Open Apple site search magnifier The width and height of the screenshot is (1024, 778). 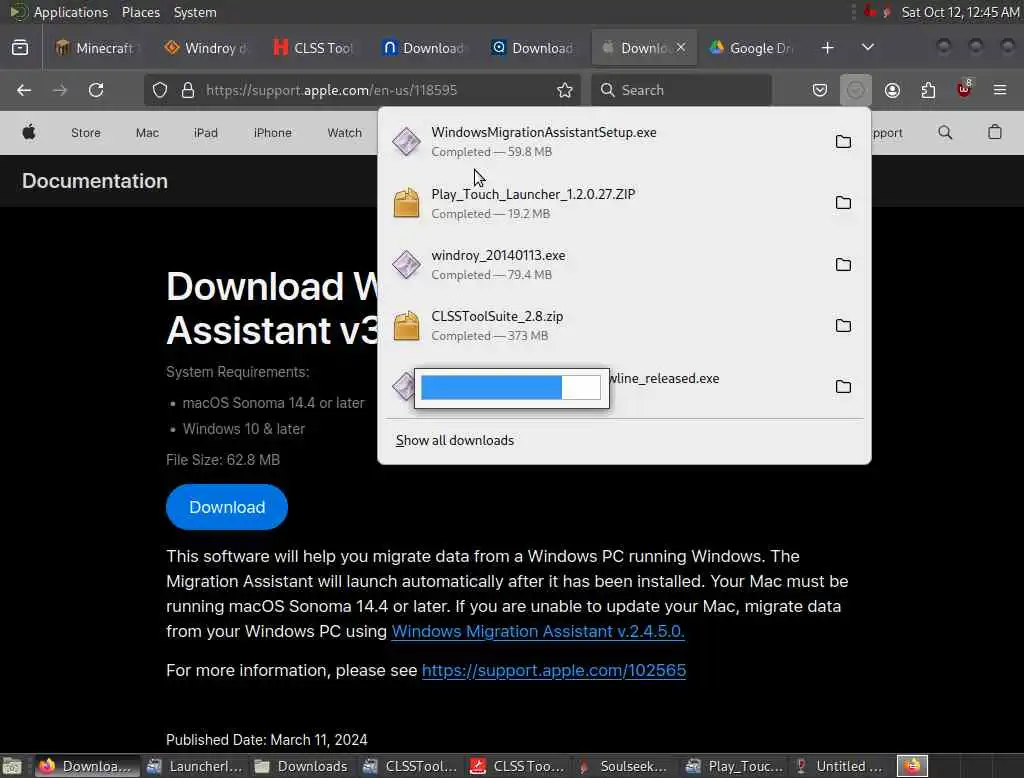pos(945,133)
